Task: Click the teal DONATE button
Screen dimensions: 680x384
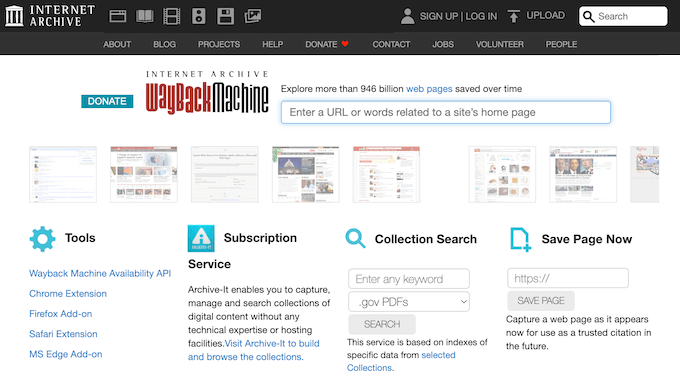Action: (107, 101)
